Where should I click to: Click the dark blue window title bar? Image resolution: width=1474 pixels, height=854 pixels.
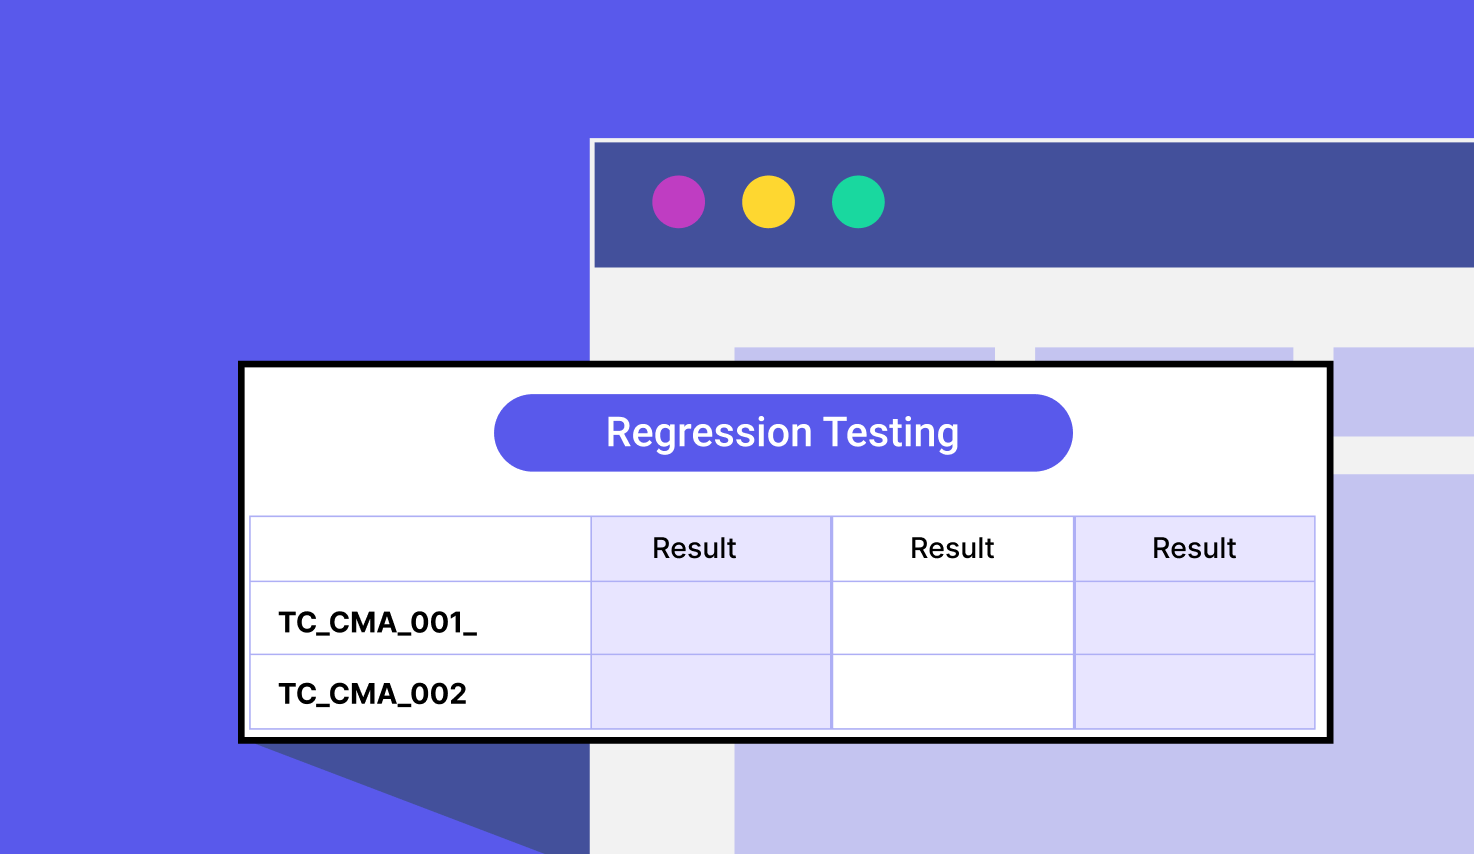point(1034,205)
